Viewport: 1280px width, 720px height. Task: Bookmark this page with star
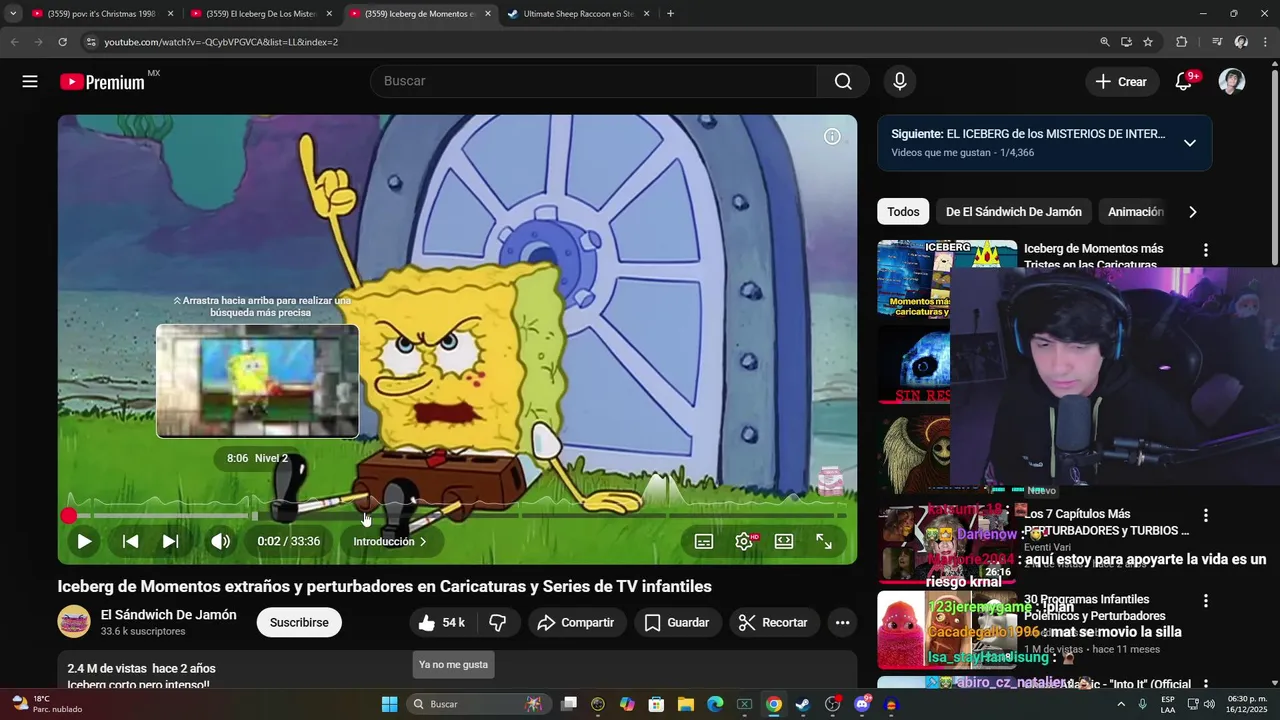(x=1148, y=42)
